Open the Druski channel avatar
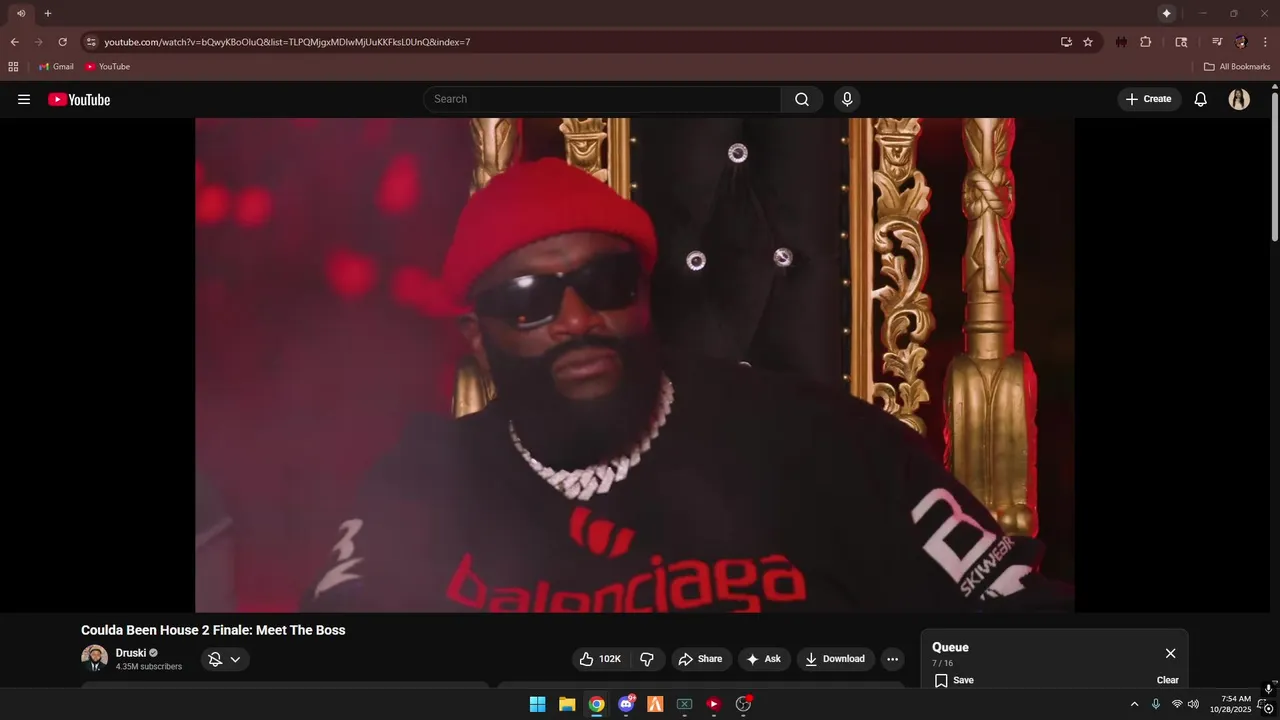 point(94,658)
